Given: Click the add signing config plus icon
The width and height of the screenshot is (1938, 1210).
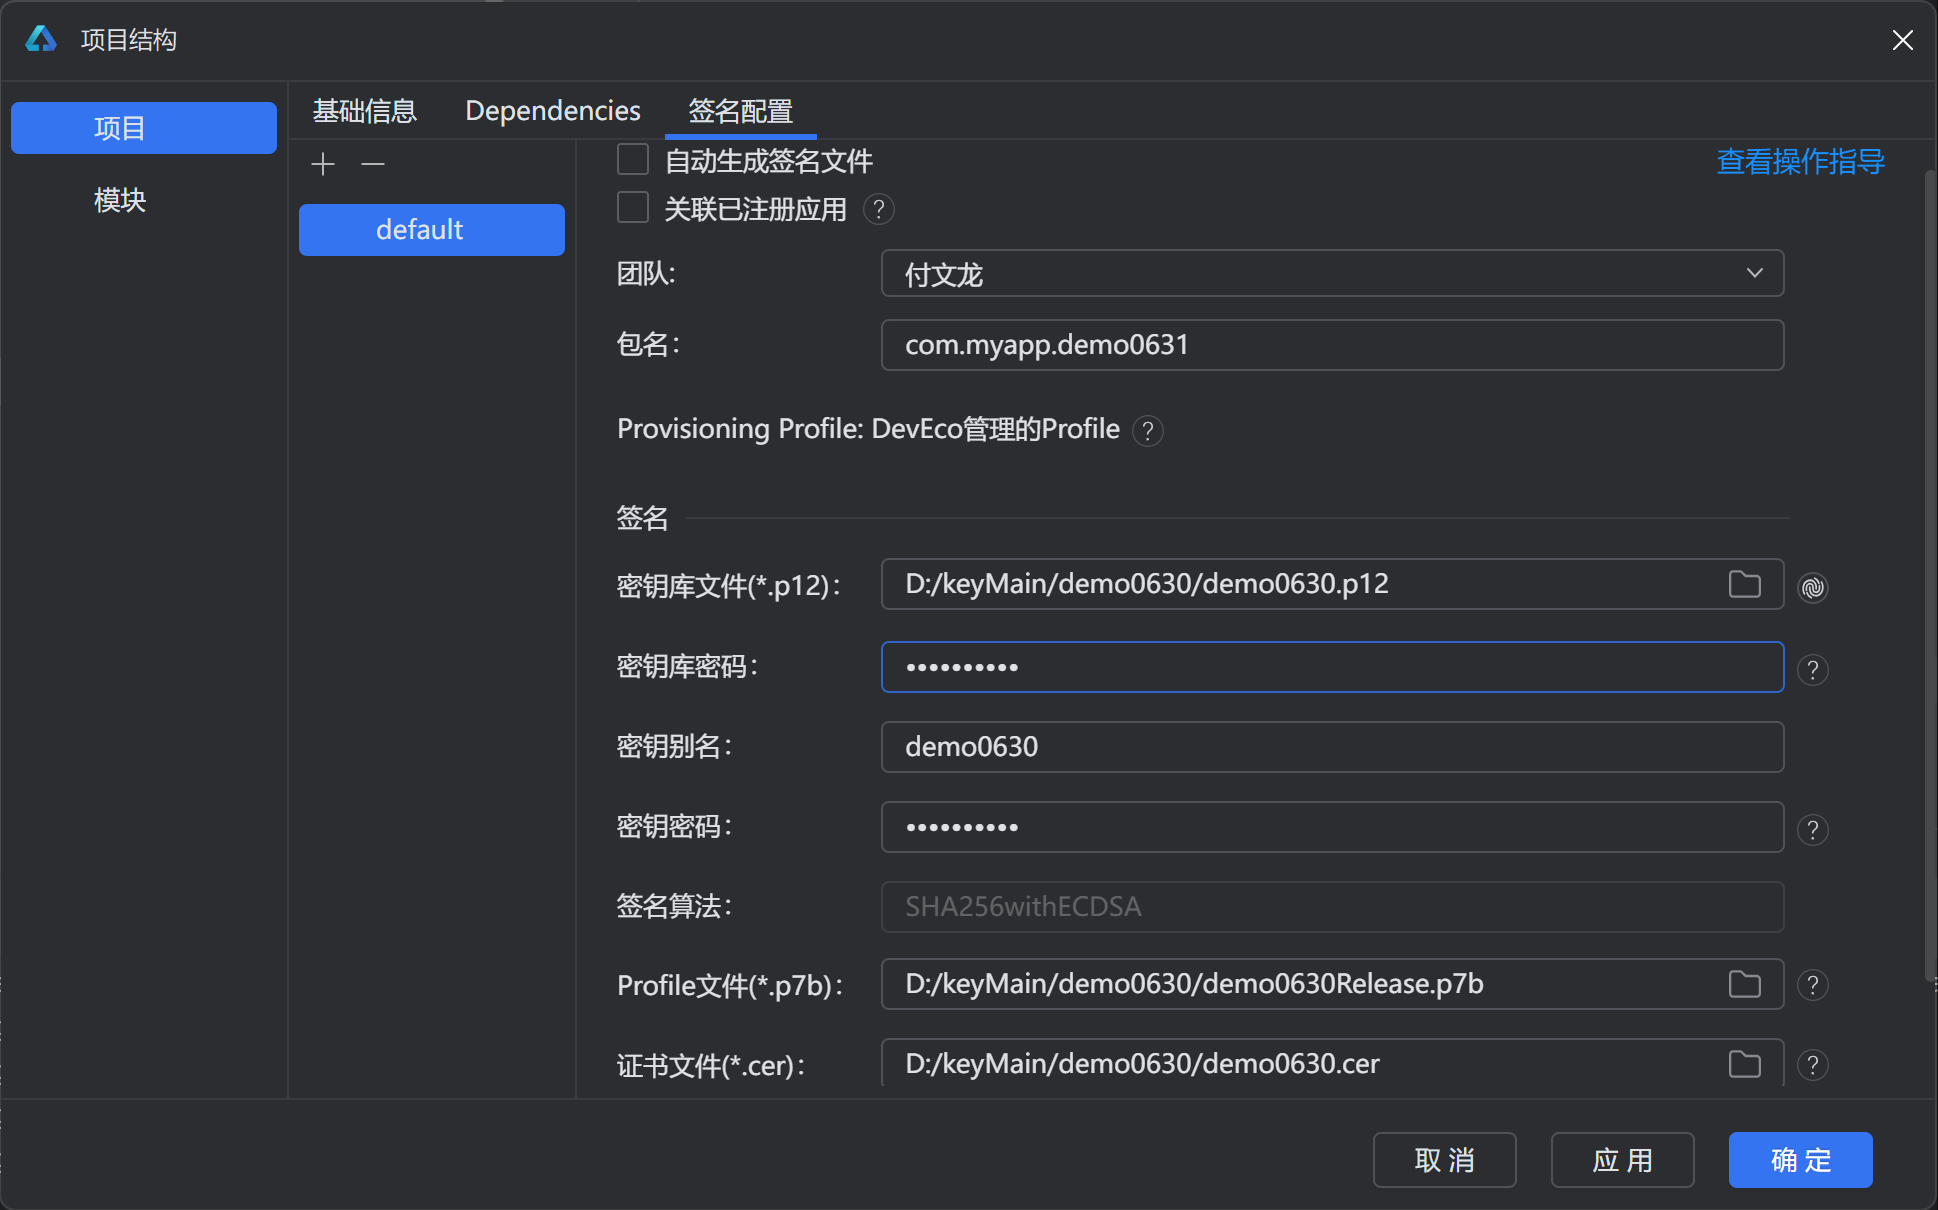Looking at the screenshot, I should point(323,164).
